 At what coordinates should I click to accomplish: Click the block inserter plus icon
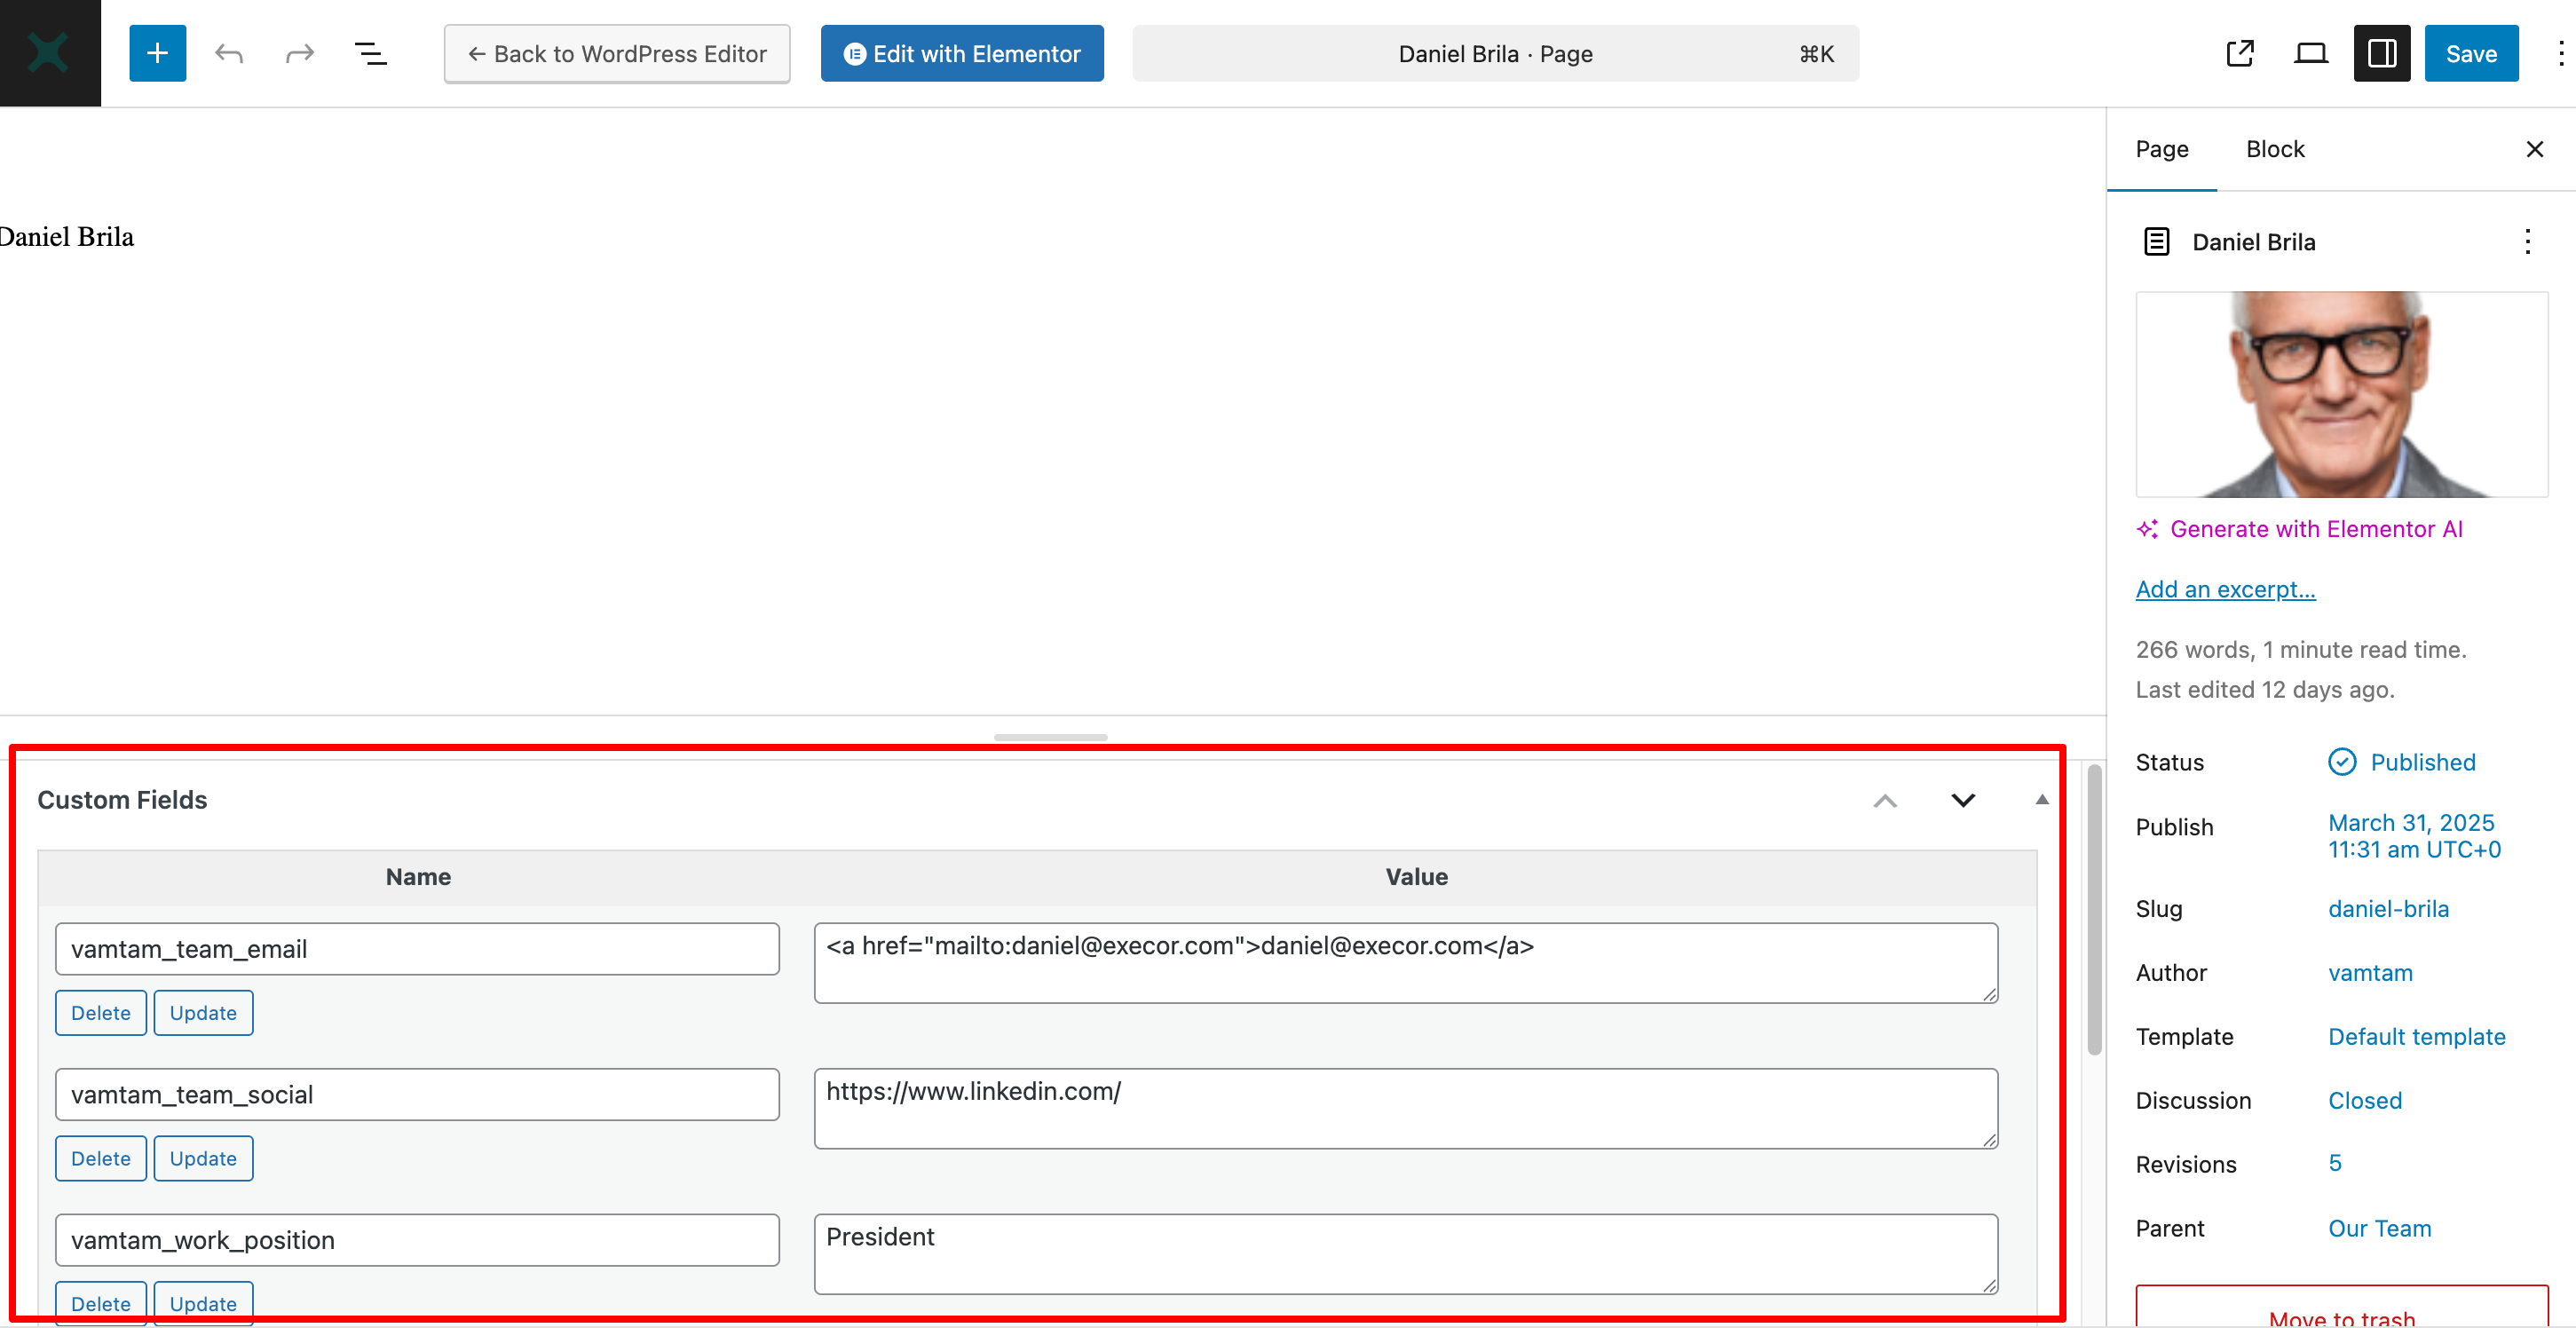157,53
